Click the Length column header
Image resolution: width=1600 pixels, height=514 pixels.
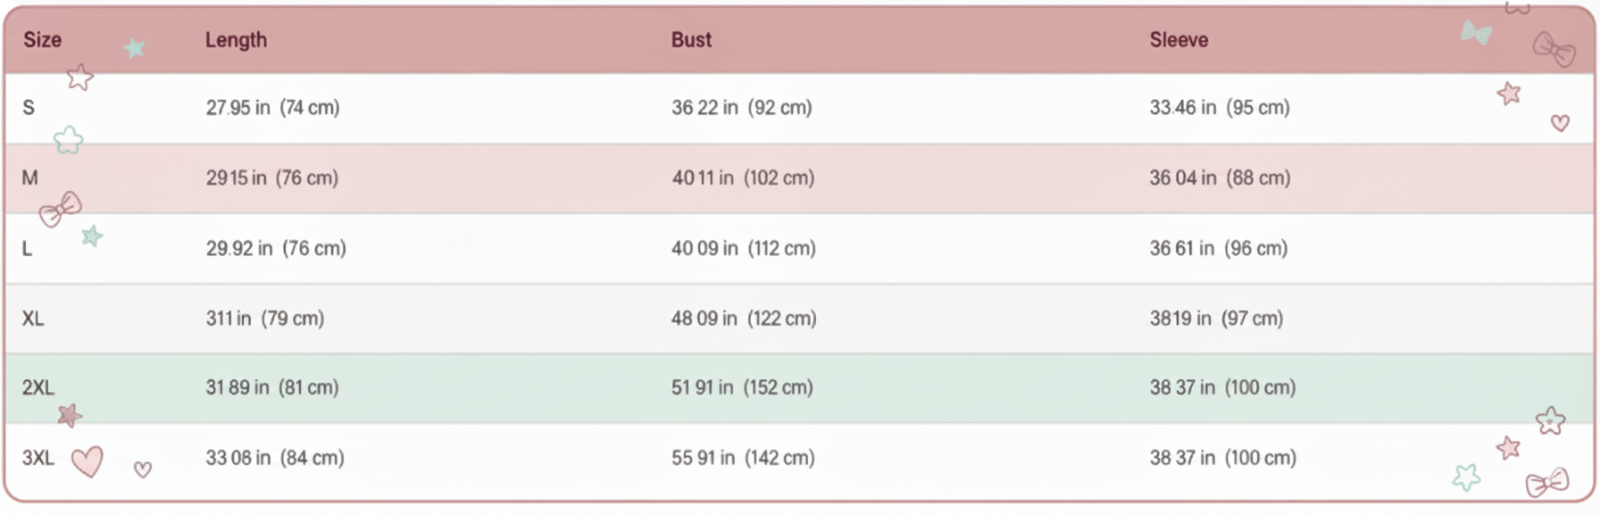pos(236,40)
